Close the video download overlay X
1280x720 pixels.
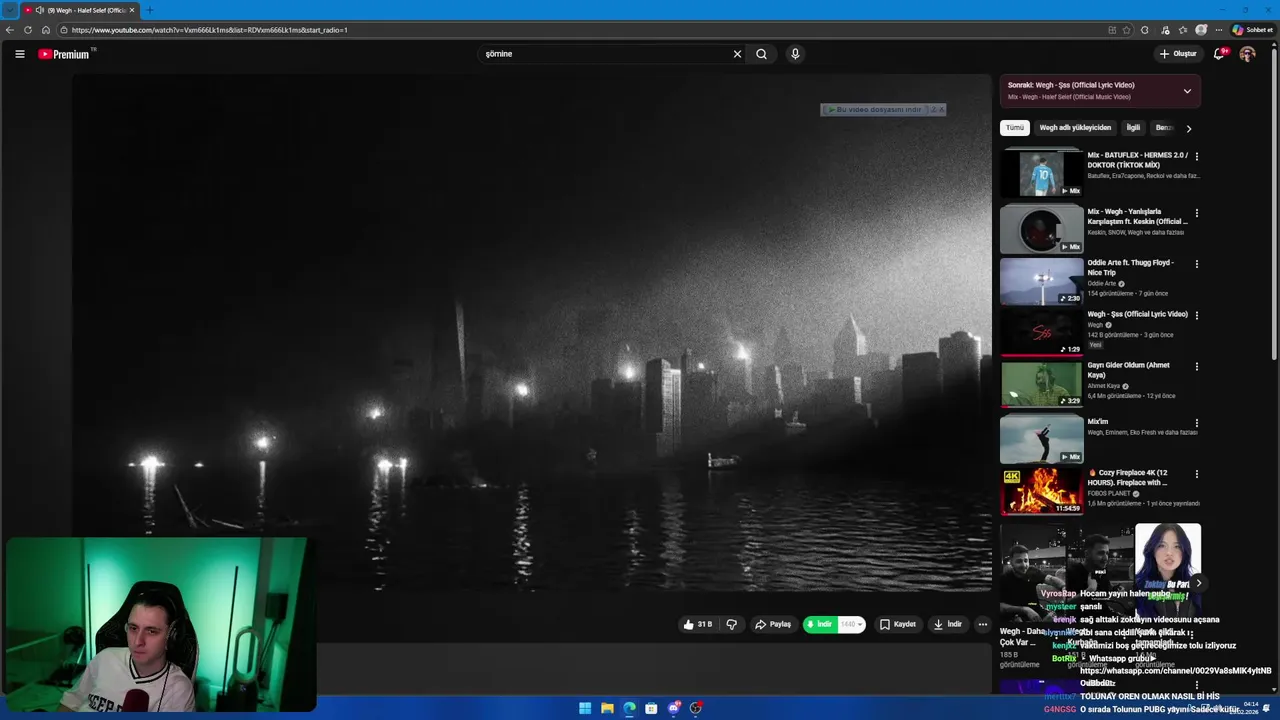941,109
